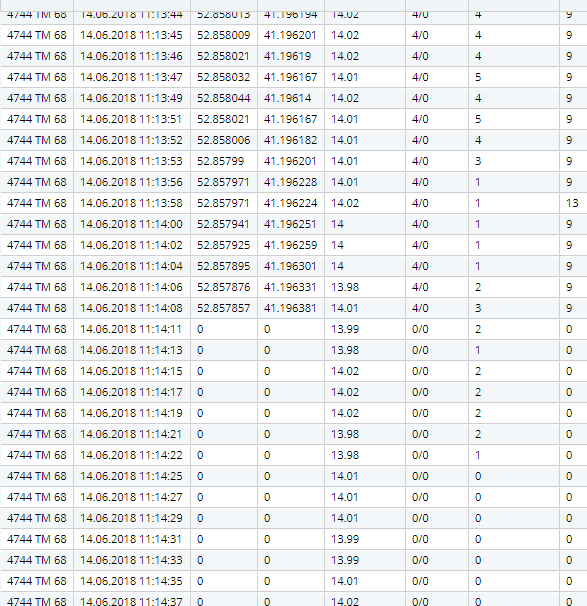This screenshot has width=587, height=606.
Task: Click longitude cell 41.196259
Action: (x=290, y=245)
